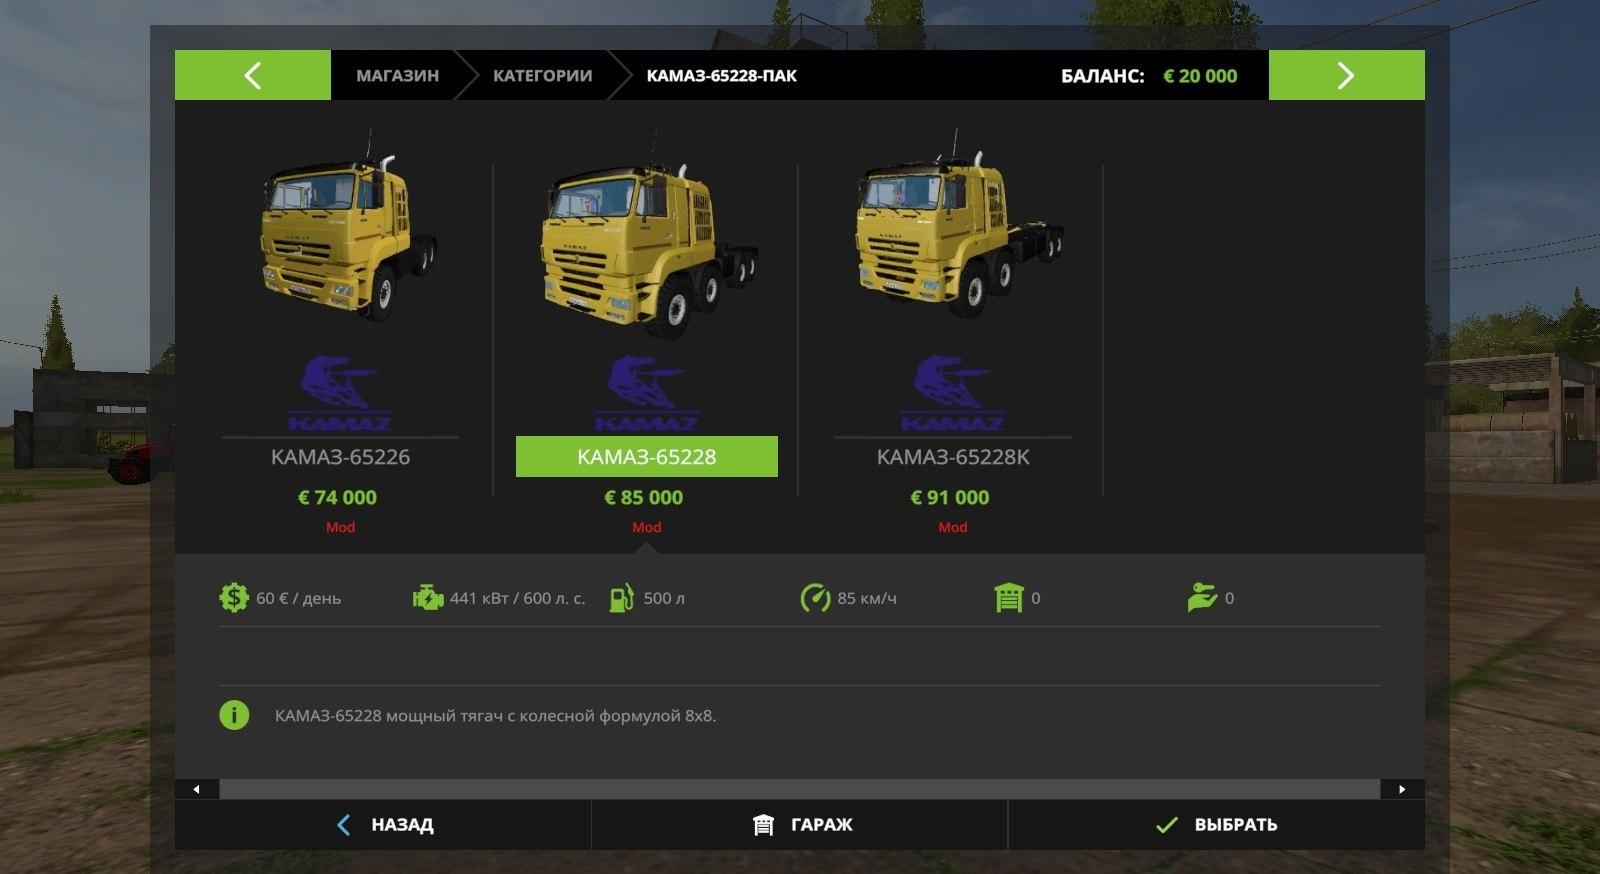Click the leasing hand icon
1600x874 pixels.
click(x=1201, y=598)
